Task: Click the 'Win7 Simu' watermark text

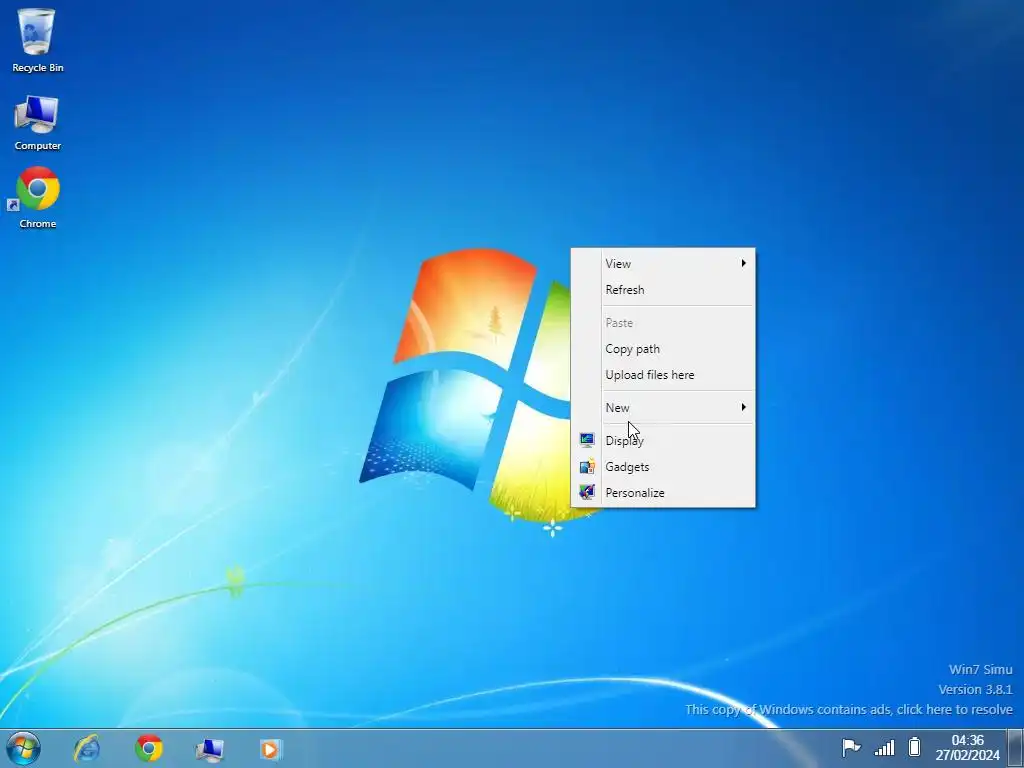Action: point(980,669)
